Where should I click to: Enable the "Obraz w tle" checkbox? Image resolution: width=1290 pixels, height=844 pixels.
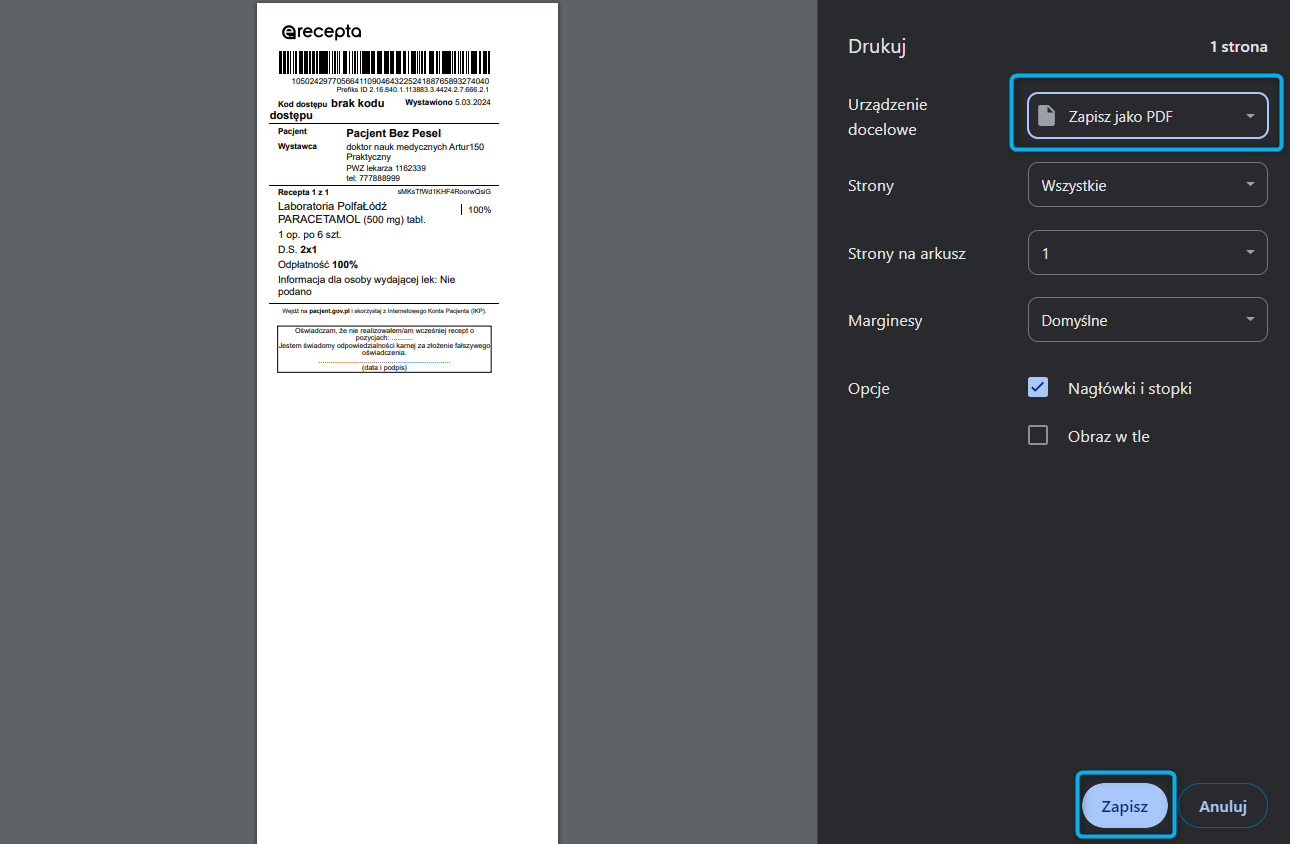1037,435
